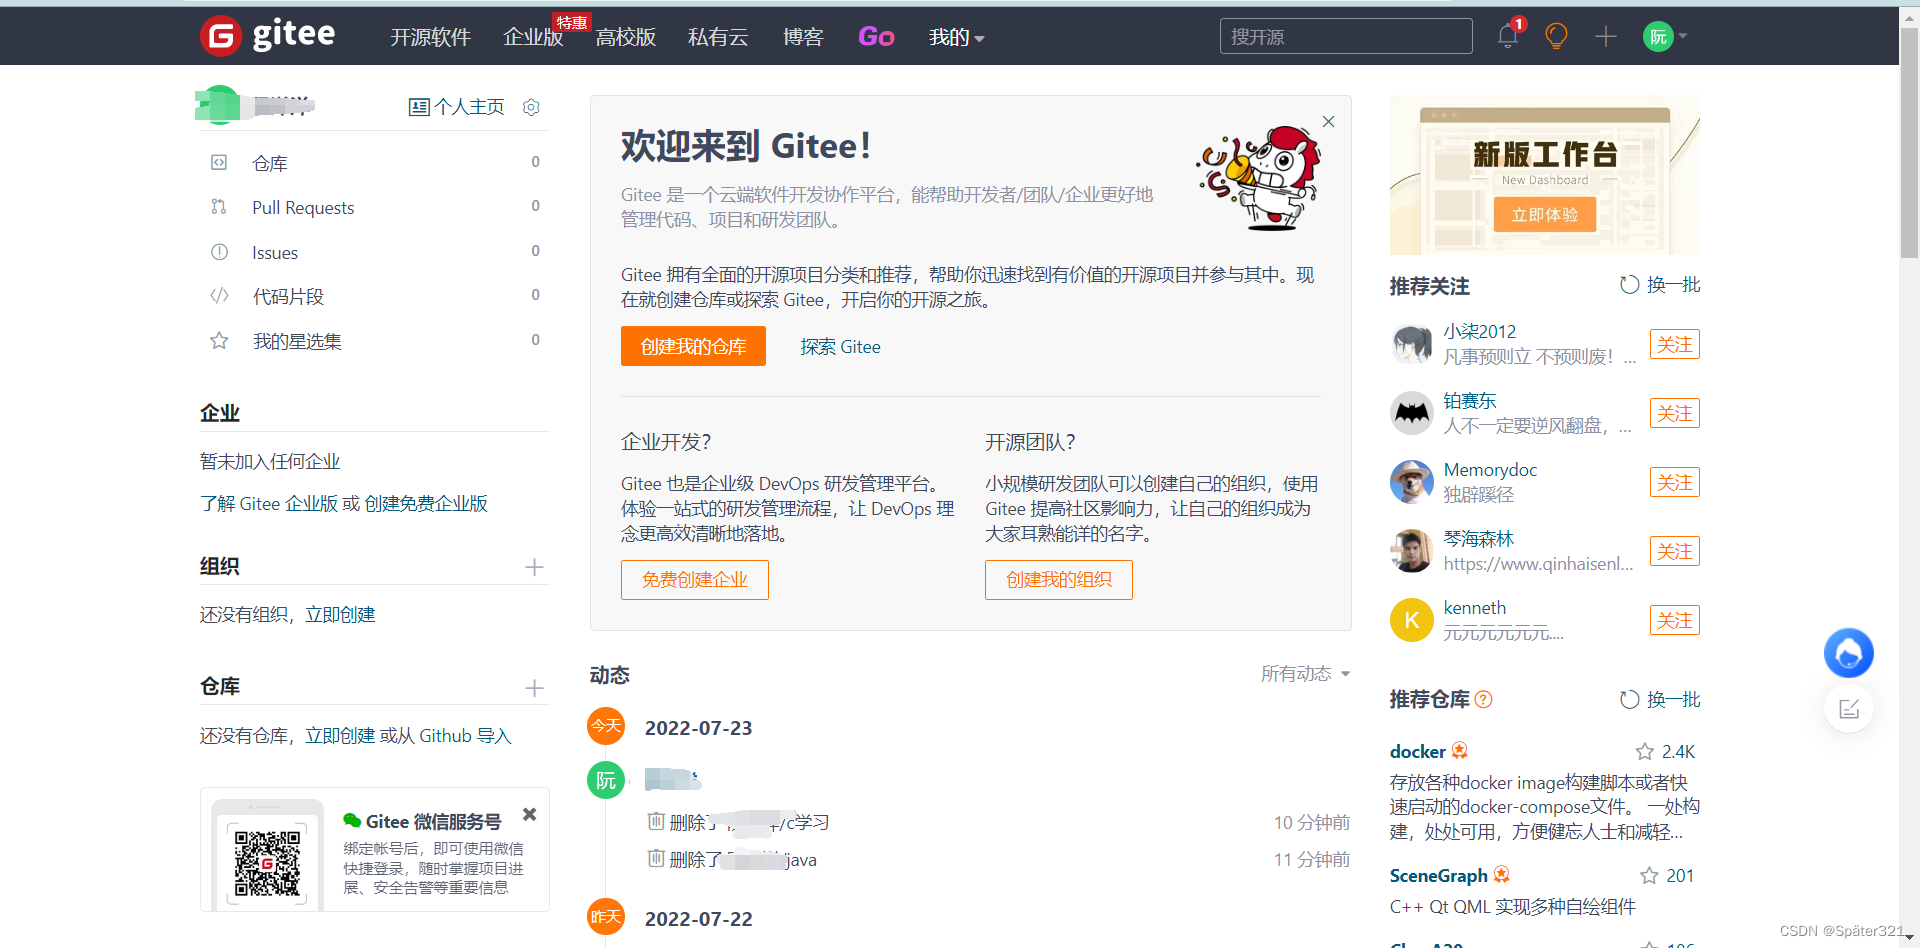Open the green user avatar menu
This screenshot has height=948, width=1920.
point(1665,36)
